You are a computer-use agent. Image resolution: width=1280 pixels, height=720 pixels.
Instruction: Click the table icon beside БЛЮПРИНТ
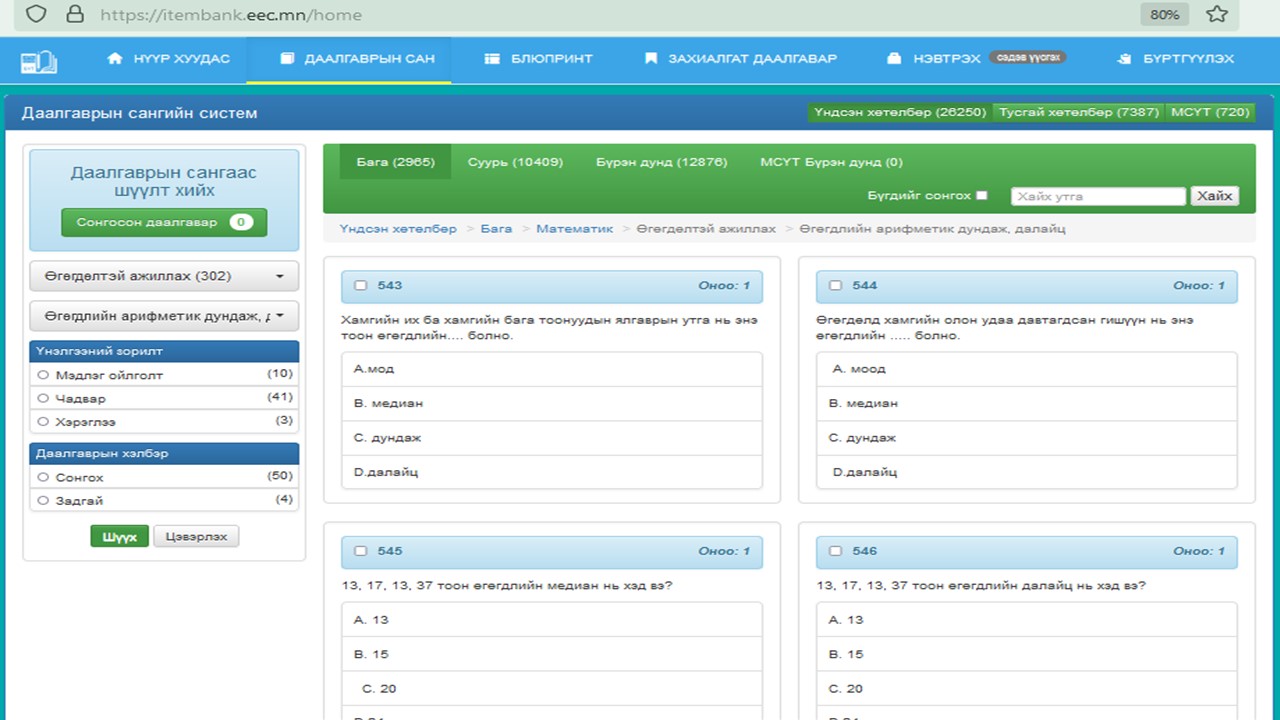coord(492,59)
